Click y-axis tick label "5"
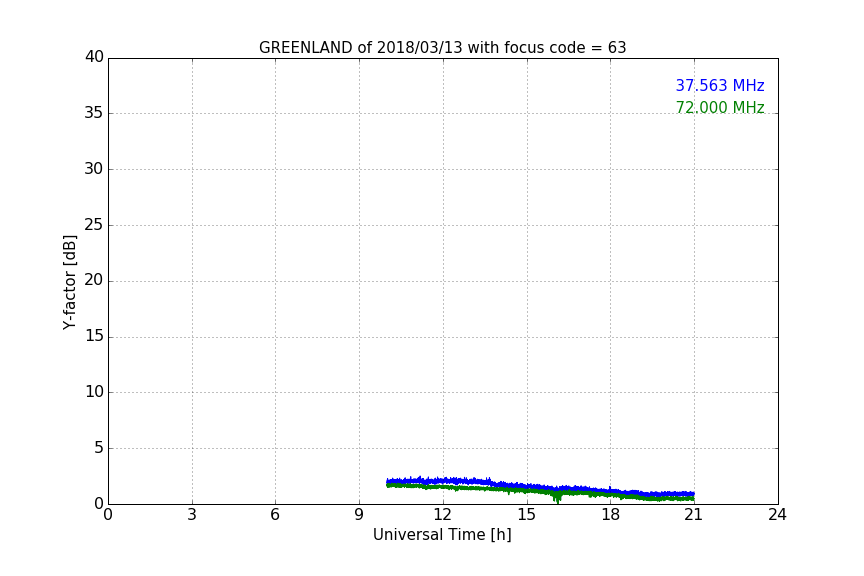The image size is (864, 576). (99, 448)
